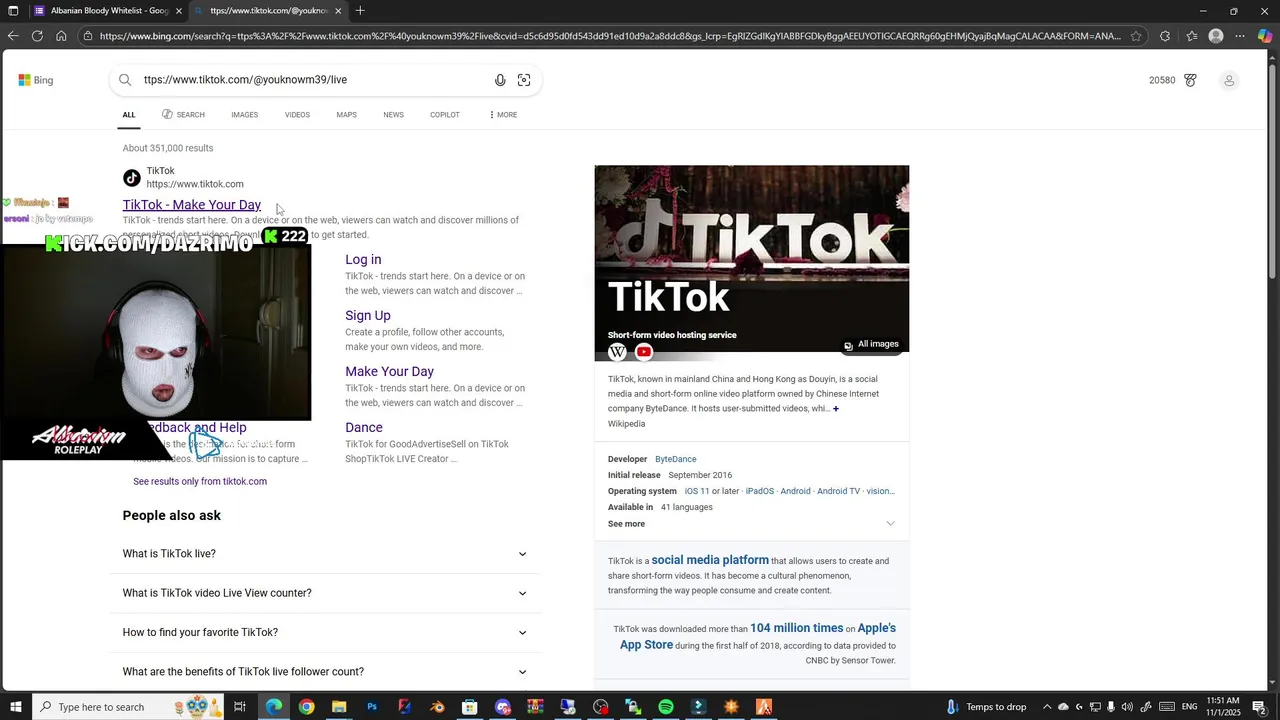The height and width of the screenshot is (720, 1280).
Task: Open the browser home page
Action: point(61,36)
